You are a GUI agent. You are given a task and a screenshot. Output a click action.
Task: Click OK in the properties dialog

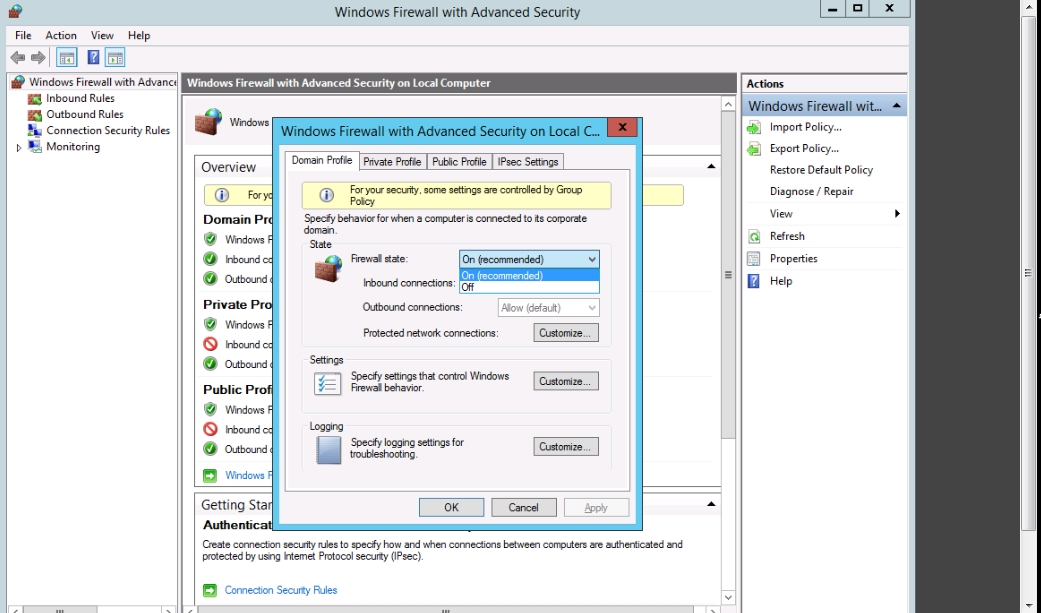(451, 507)
